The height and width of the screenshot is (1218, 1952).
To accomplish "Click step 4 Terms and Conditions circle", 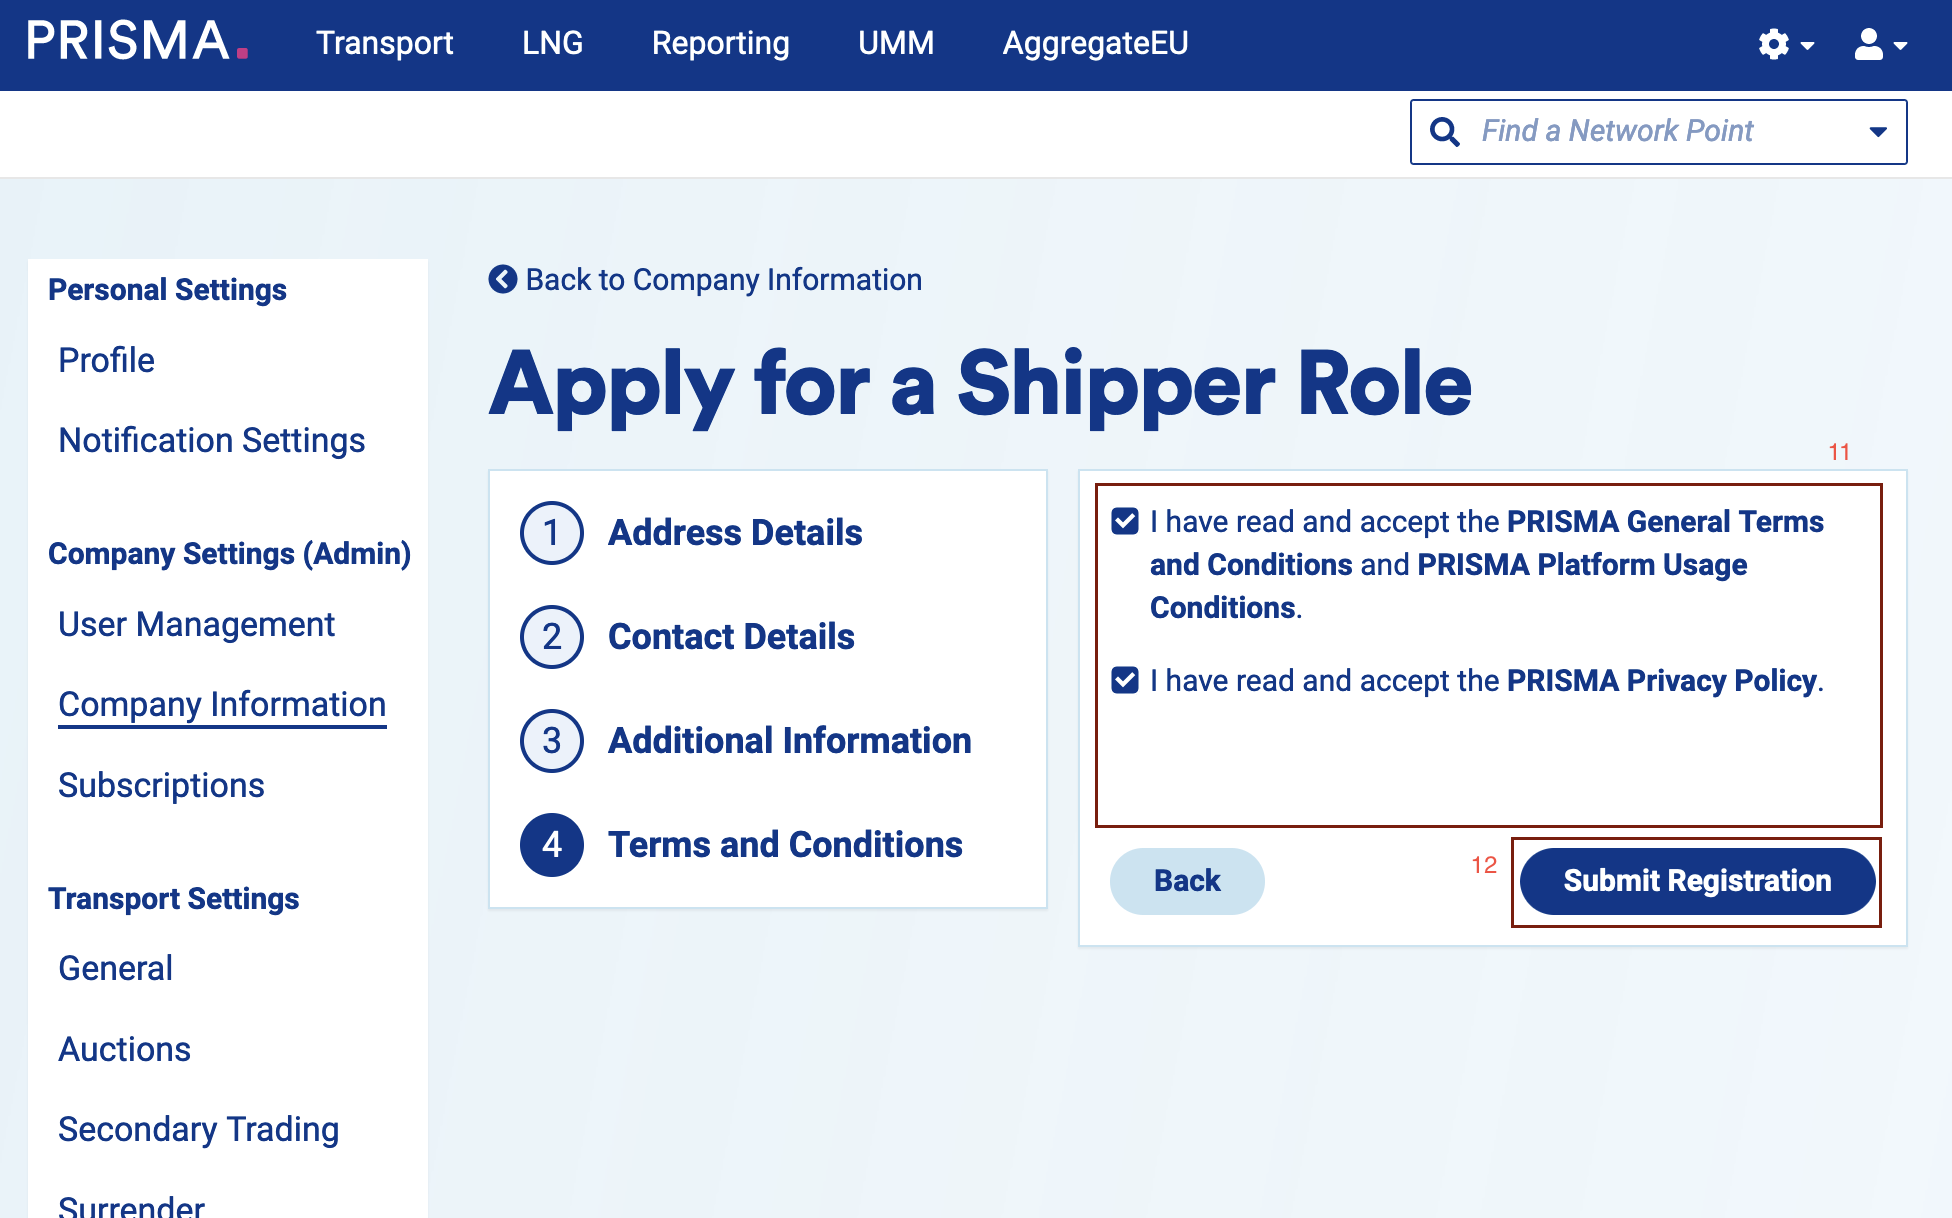I will (x=552, y=845).
